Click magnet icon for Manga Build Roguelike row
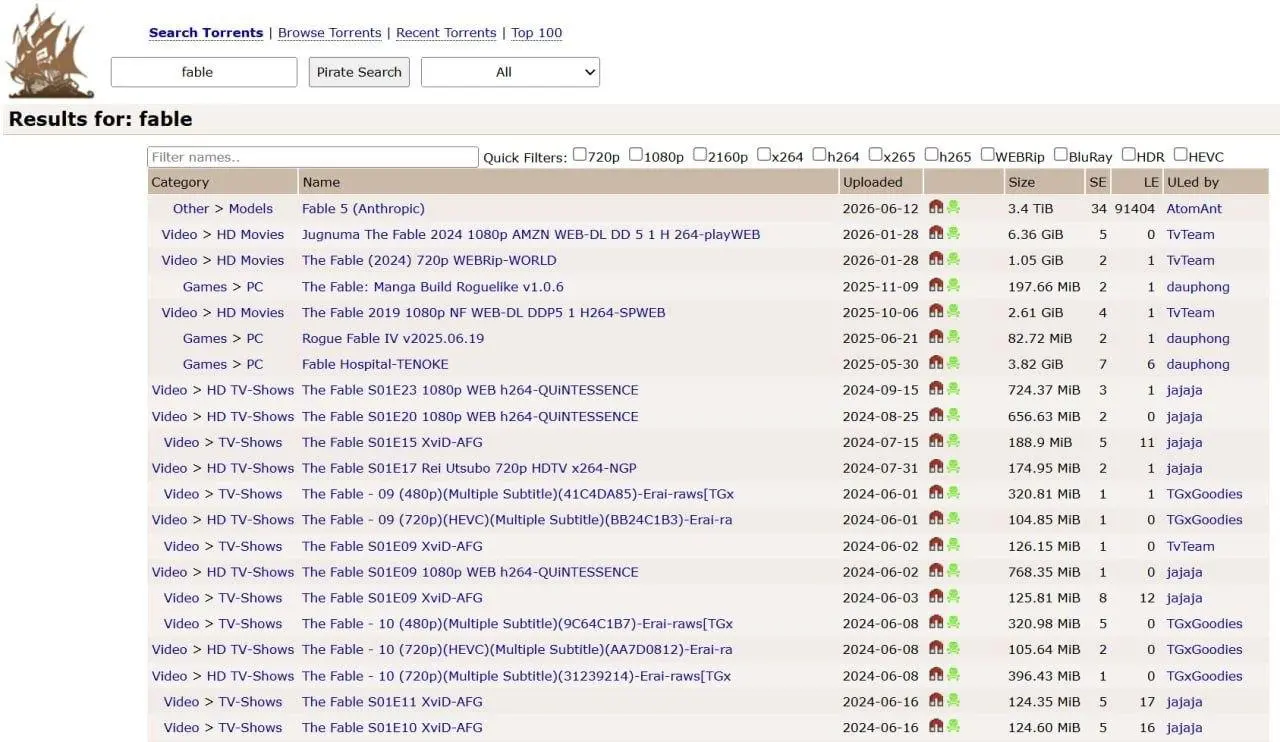The image size is (1280, 742). pos(936,285)
